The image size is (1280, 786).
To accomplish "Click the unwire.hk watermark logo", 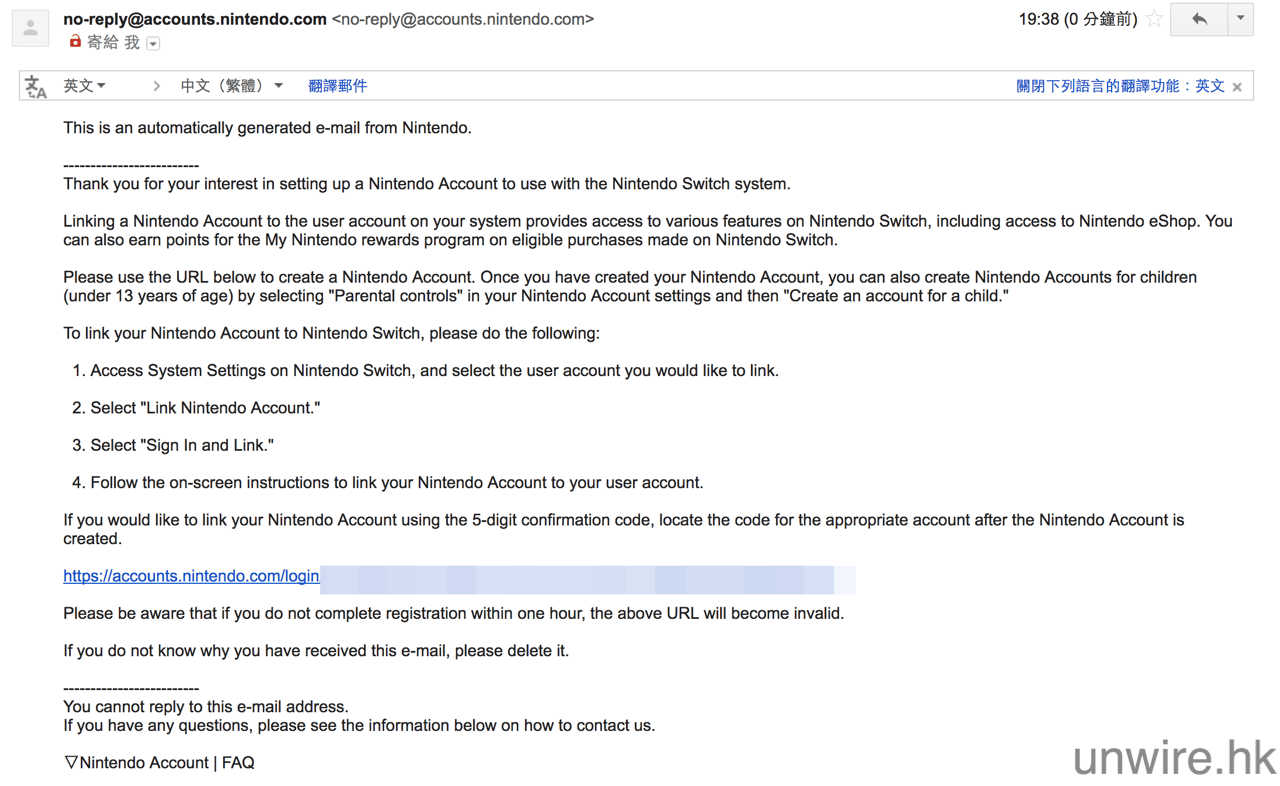I will point(1175,758).
